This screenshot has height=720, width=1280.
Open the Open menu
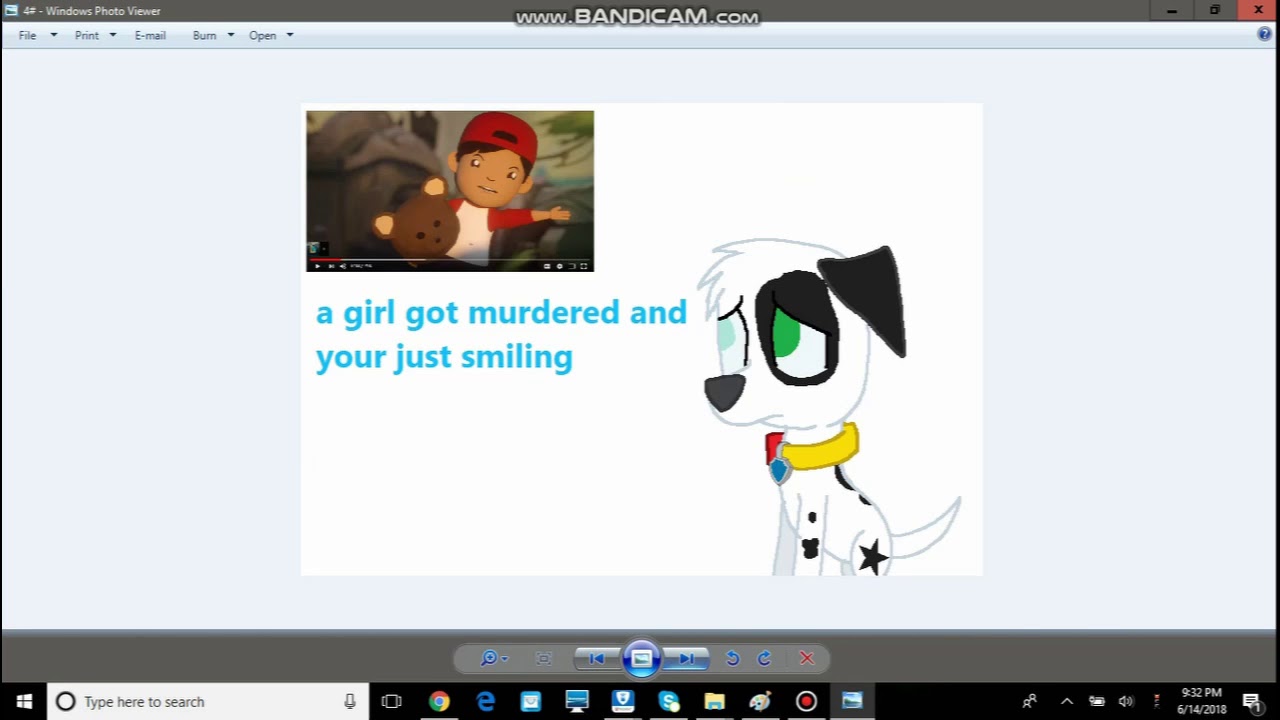(x=262, y=35)
